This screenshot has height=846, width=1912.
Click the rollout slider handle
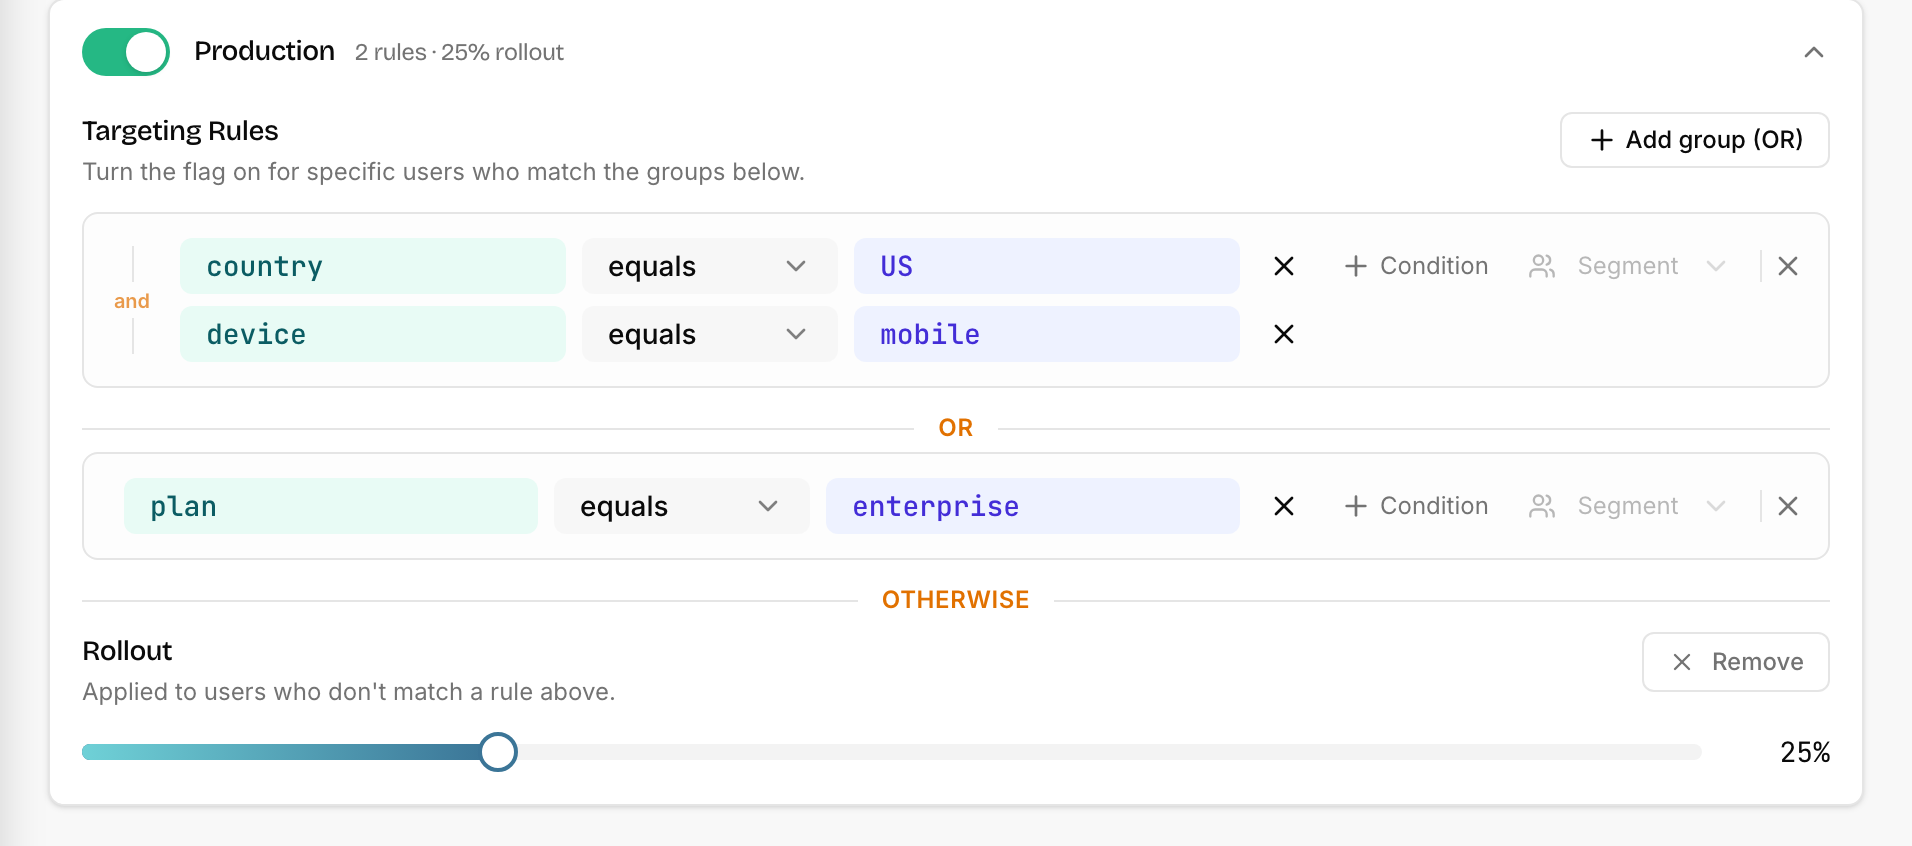click(x=497, y=752)
